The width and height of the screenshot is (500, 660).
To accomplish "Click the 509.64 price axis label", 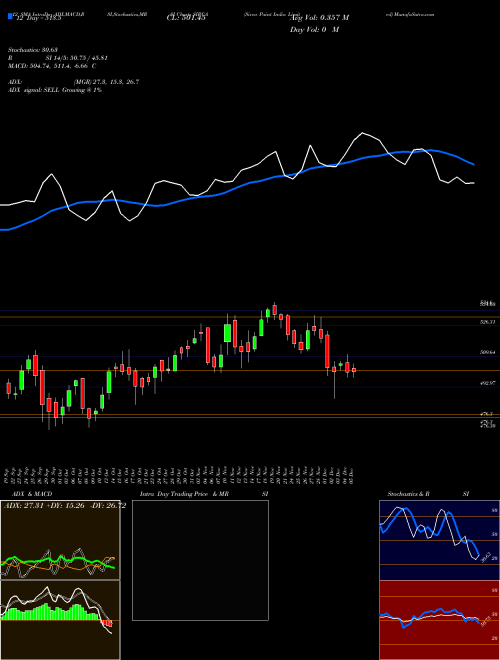I will [x=487, y=352].
